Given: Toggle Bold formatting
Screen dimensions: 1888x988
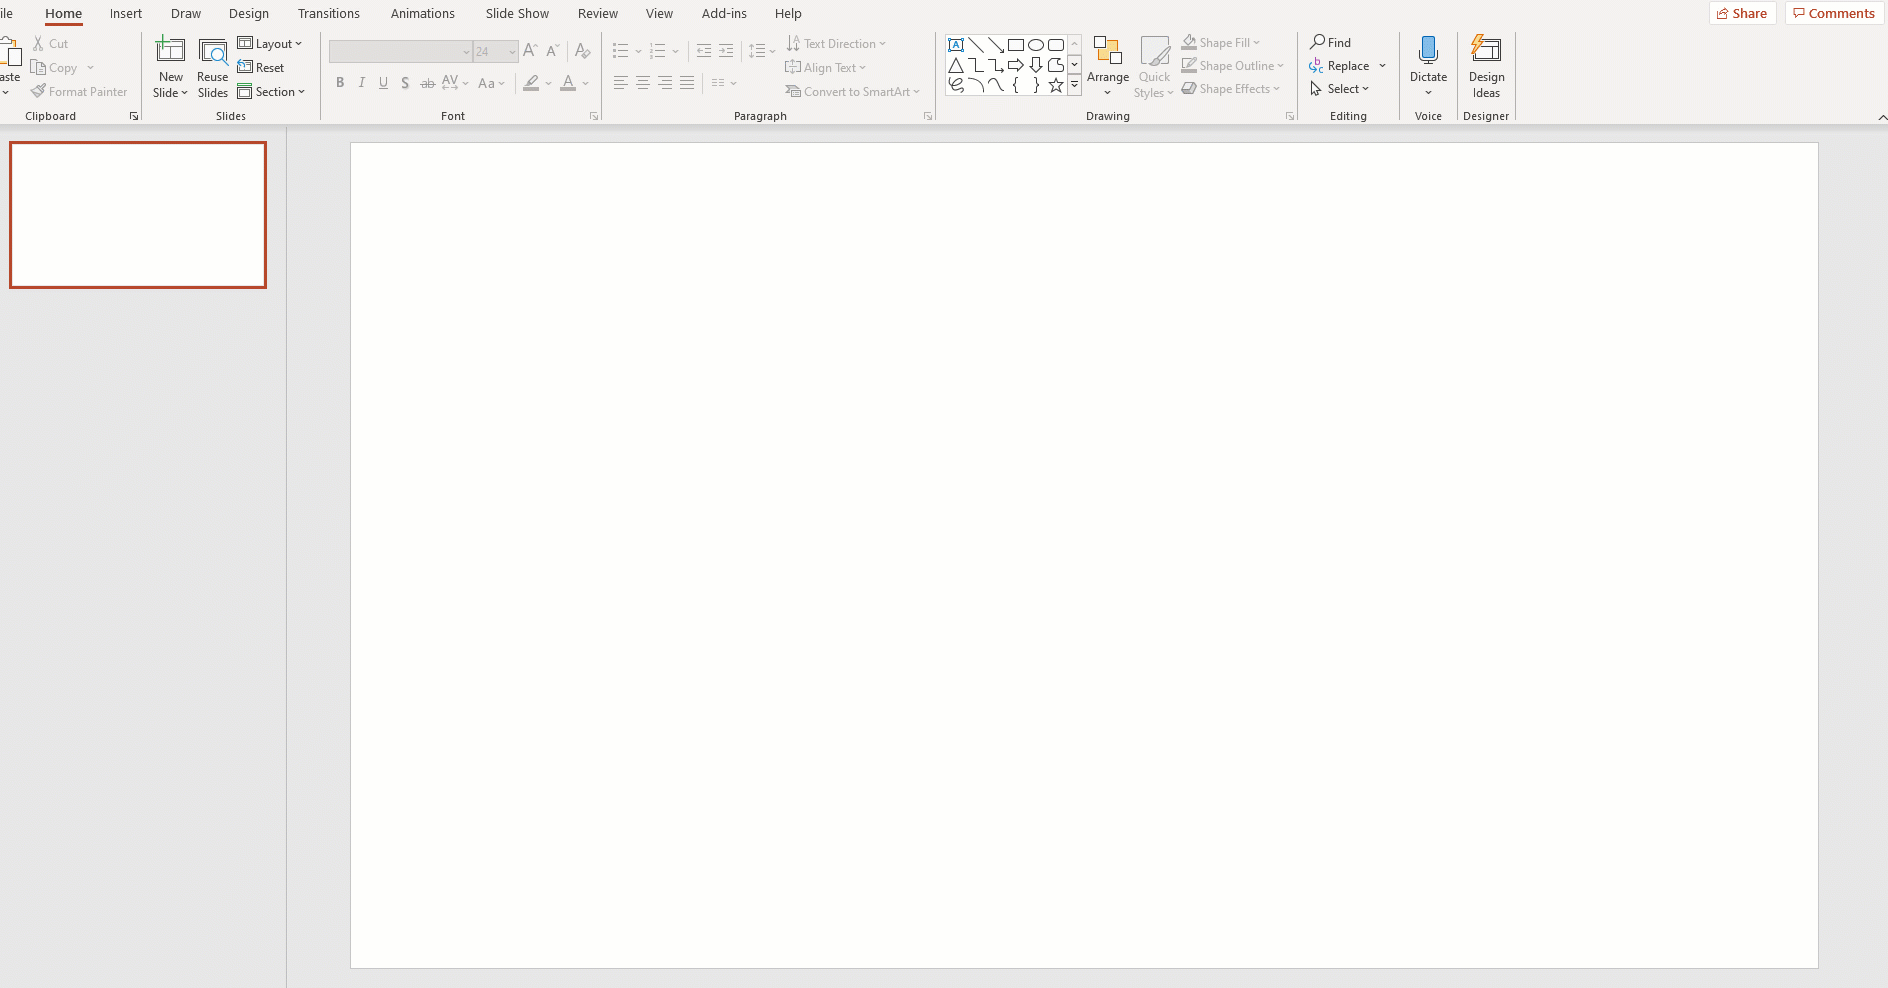Looking at the screenshot, I should [x=340, y=83].
